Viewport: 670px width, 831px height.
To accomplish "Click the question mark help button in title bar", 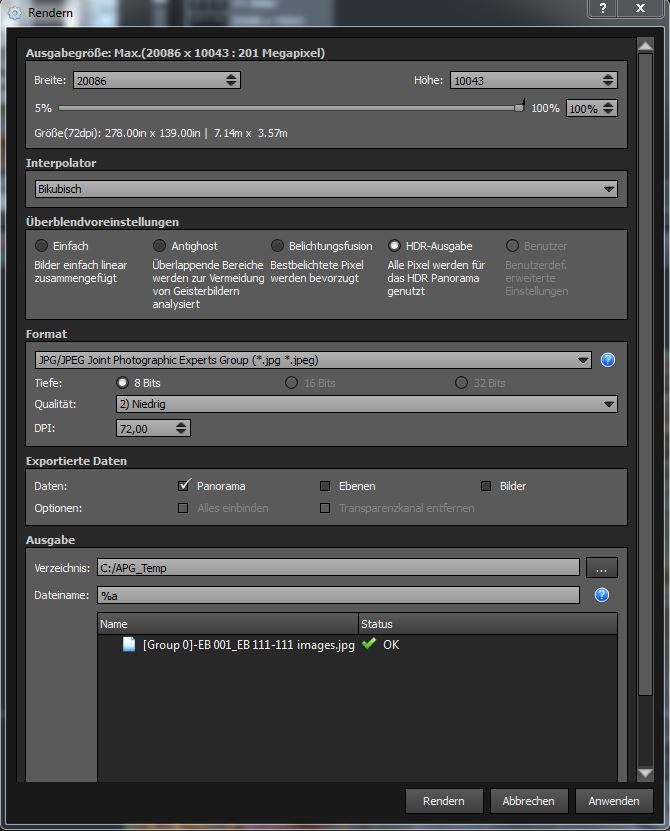I will [x=603, y=11].
